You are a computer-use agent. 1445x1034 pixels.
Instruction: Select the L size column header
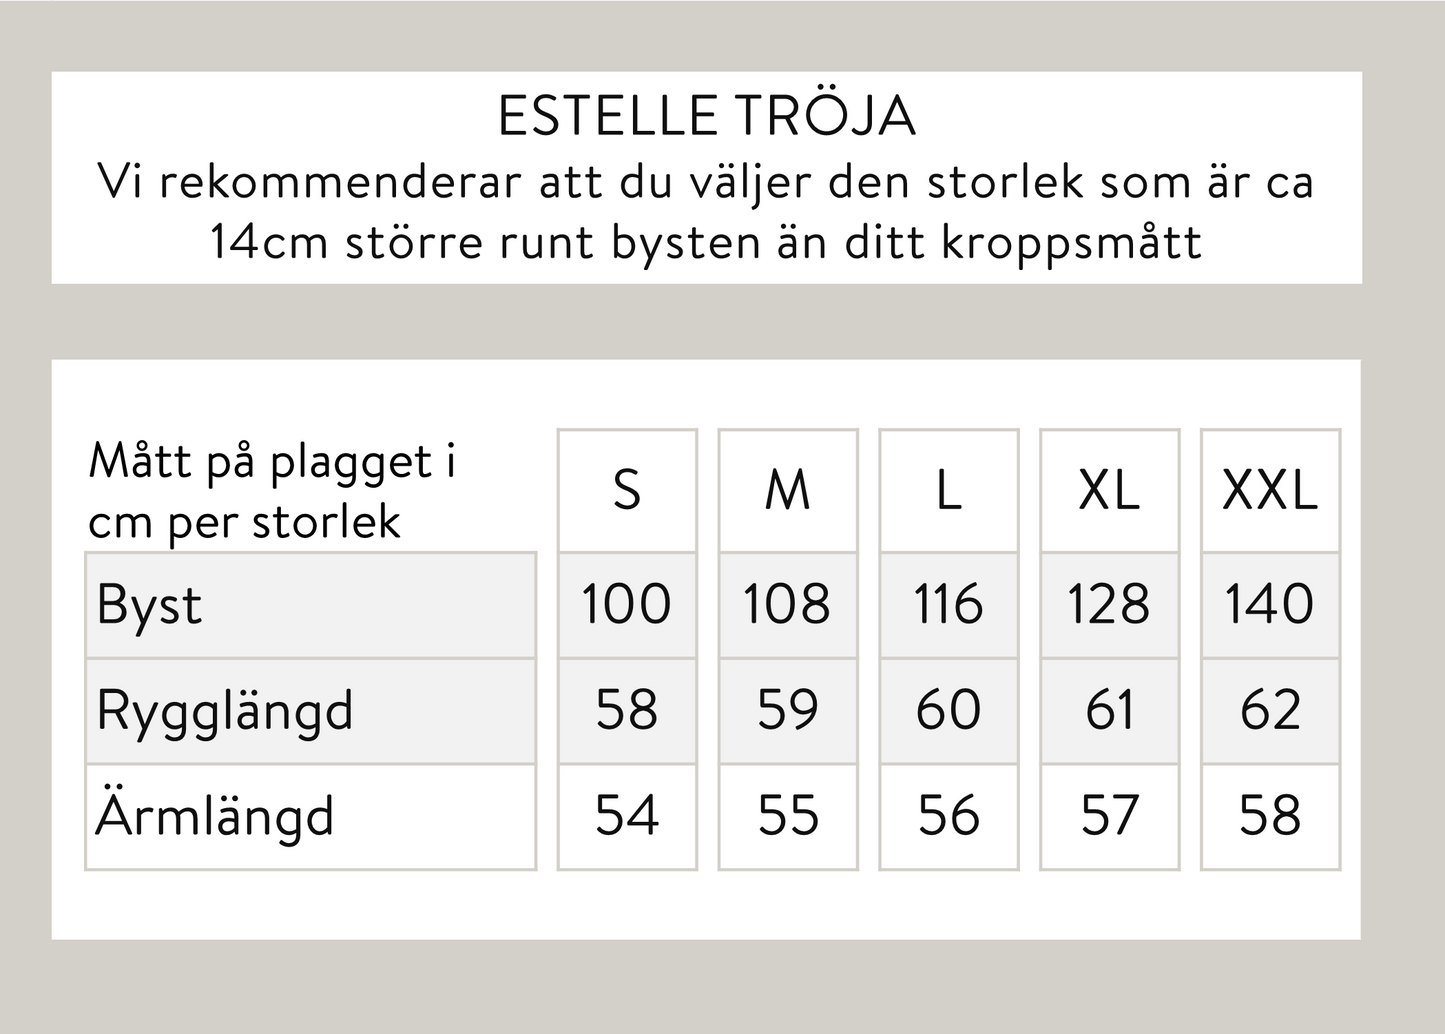[x=948, y=491]
